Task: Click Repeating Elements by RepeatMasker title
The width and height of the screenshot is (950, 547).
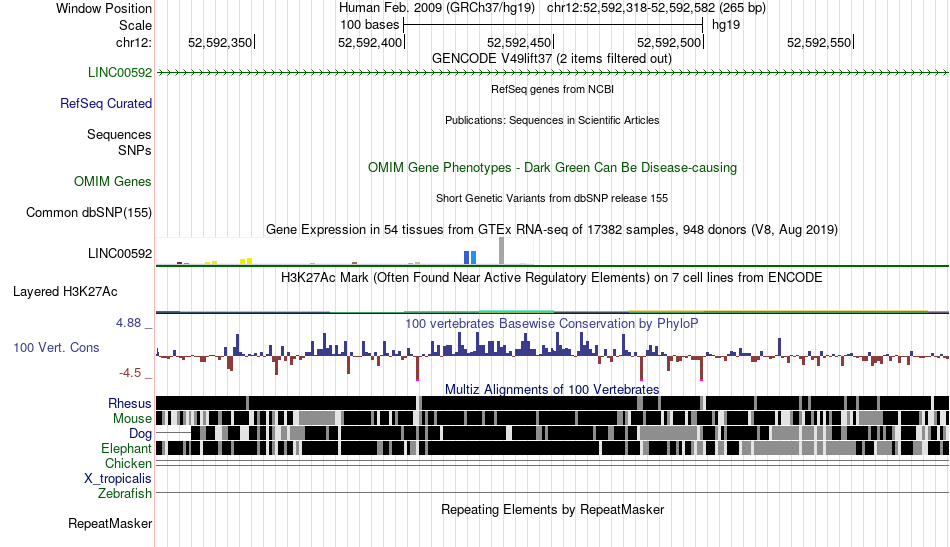Action: click(x=553, y=509)
